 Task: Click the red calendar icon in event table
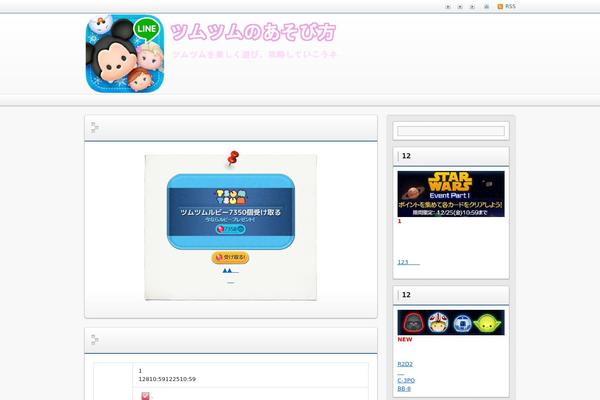click(x=146, y=396)
